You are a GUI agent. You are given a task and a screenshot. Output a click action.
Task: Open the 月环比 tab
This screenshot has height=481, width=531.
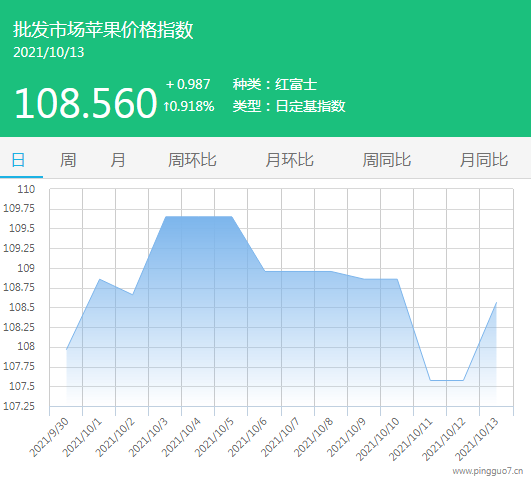[x=289, y=160]
